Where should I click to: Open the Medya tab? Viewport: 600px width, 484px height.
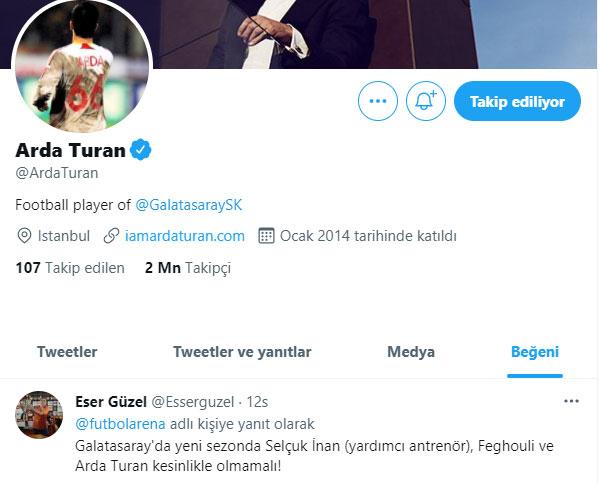411,352
